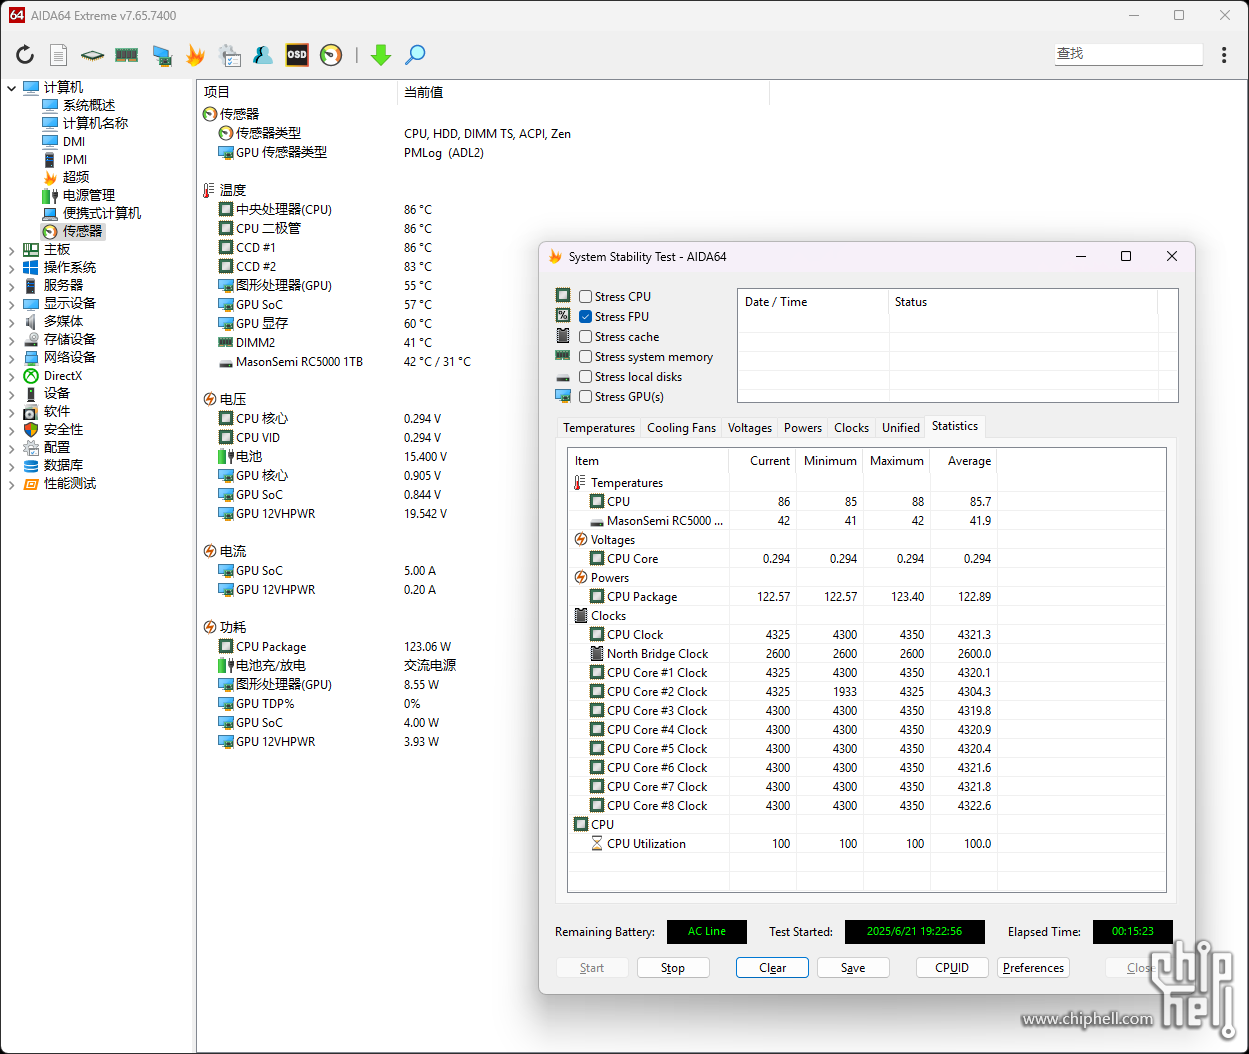This screenshot has width=1249, height=1054.
Task: Switch to the Temperatures tab
Action: (x=599, y=428)
